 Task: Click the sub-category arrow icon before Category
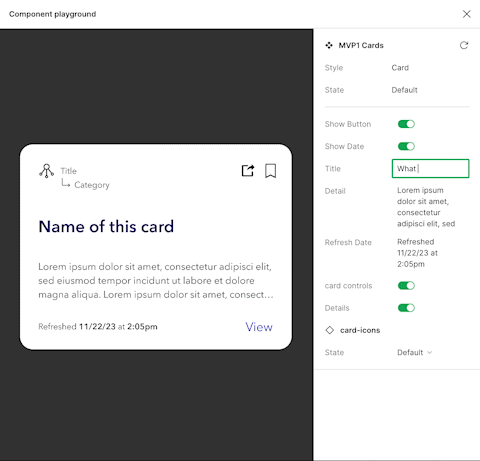(66, 183)
